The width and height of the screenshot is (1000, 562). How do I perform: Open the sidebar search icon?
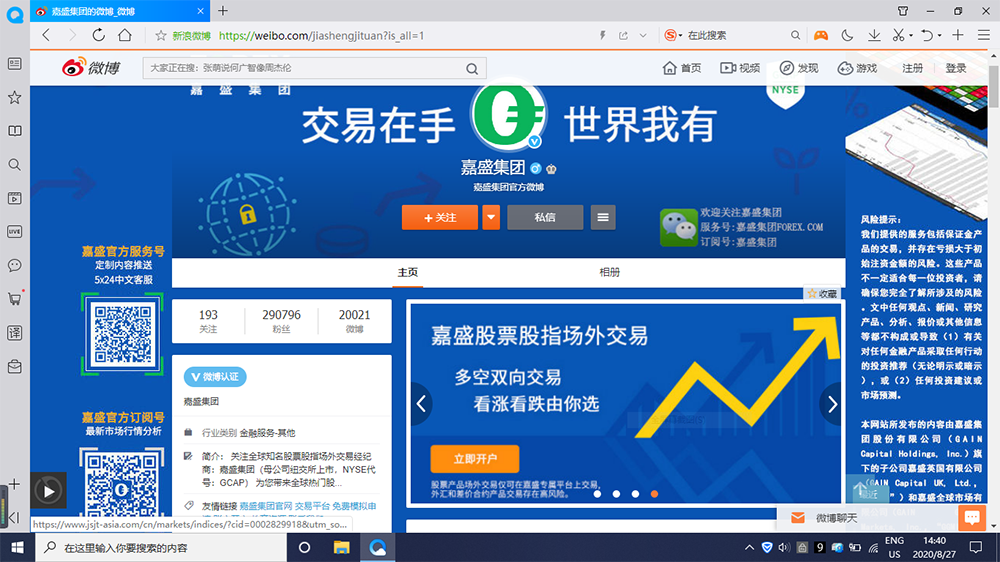14,165
